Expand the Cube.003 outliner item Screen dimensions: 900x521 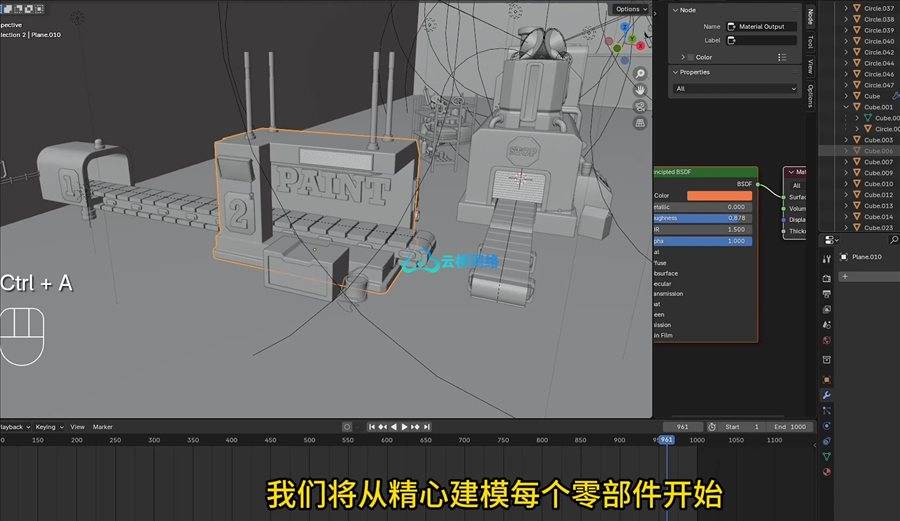coord(846,140)
